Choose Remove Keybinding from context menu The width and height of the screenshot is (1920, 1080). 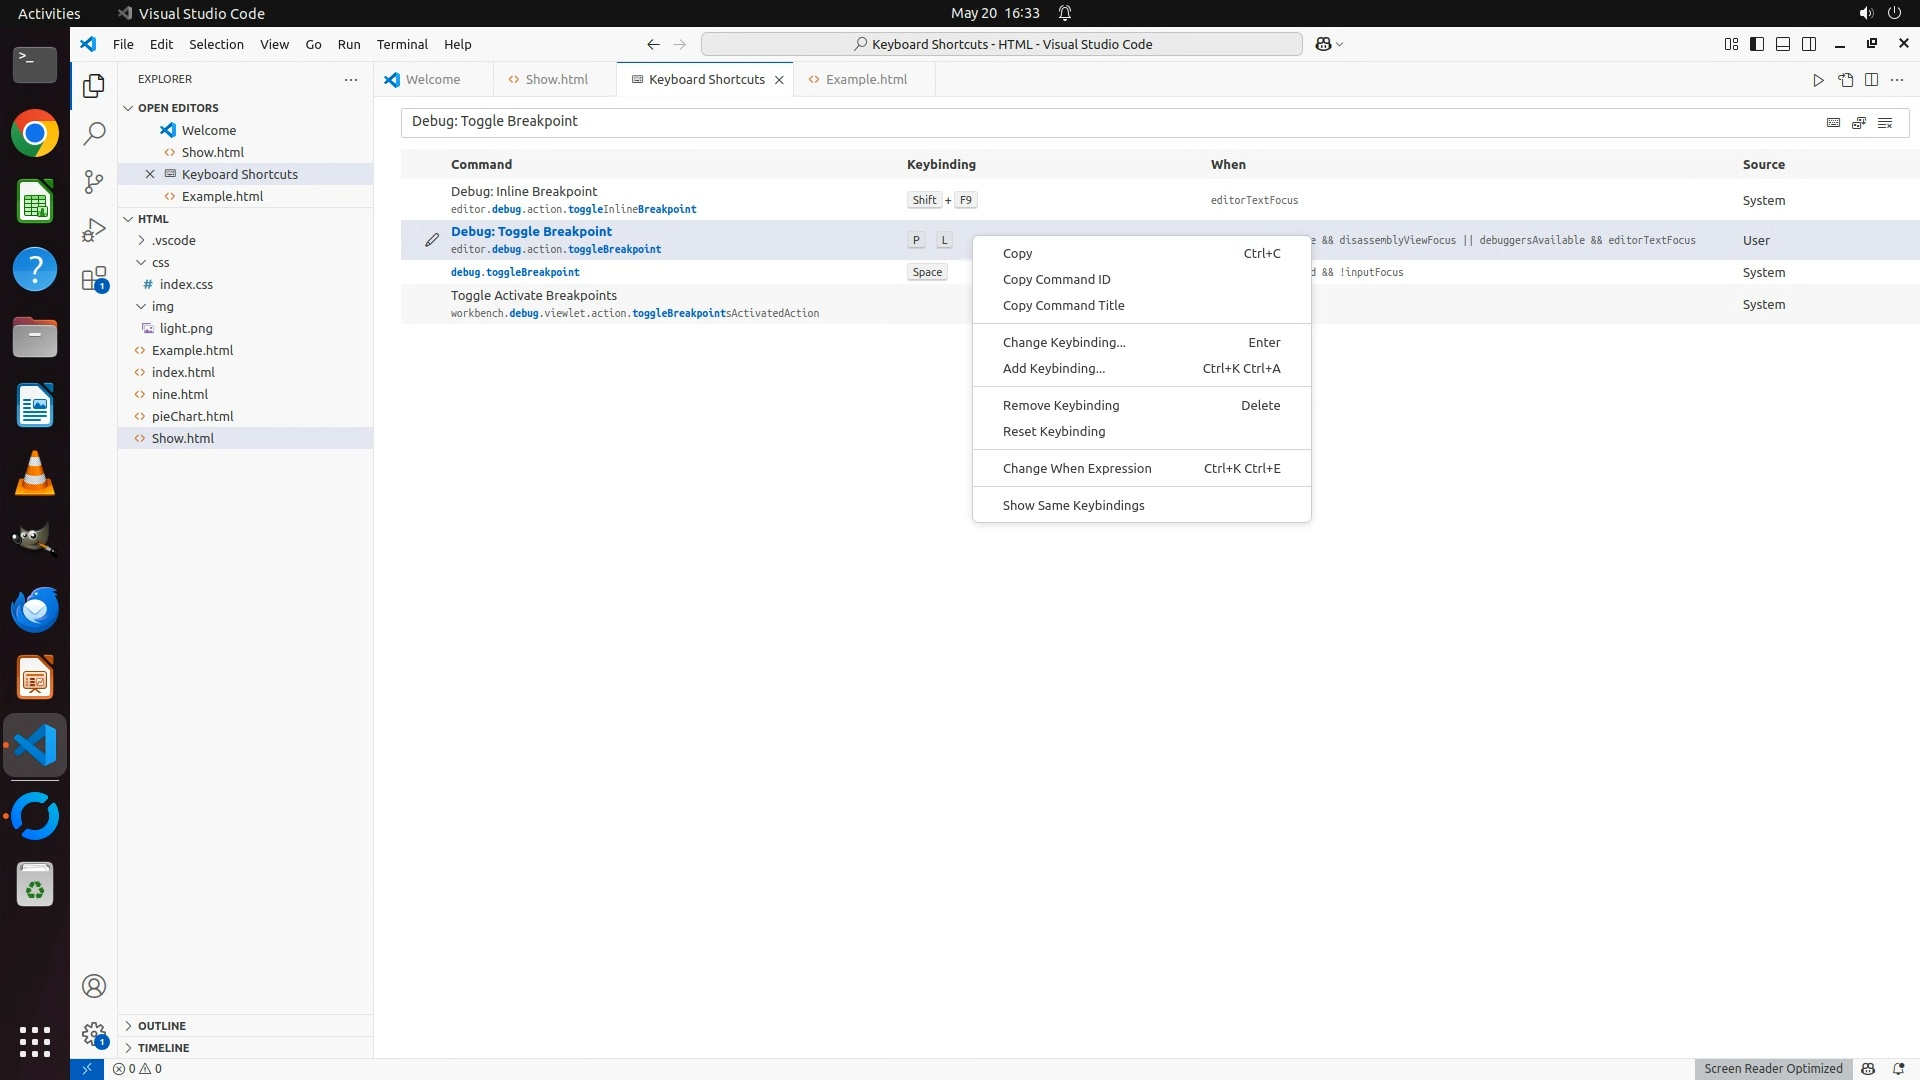tap(1061, 405)
